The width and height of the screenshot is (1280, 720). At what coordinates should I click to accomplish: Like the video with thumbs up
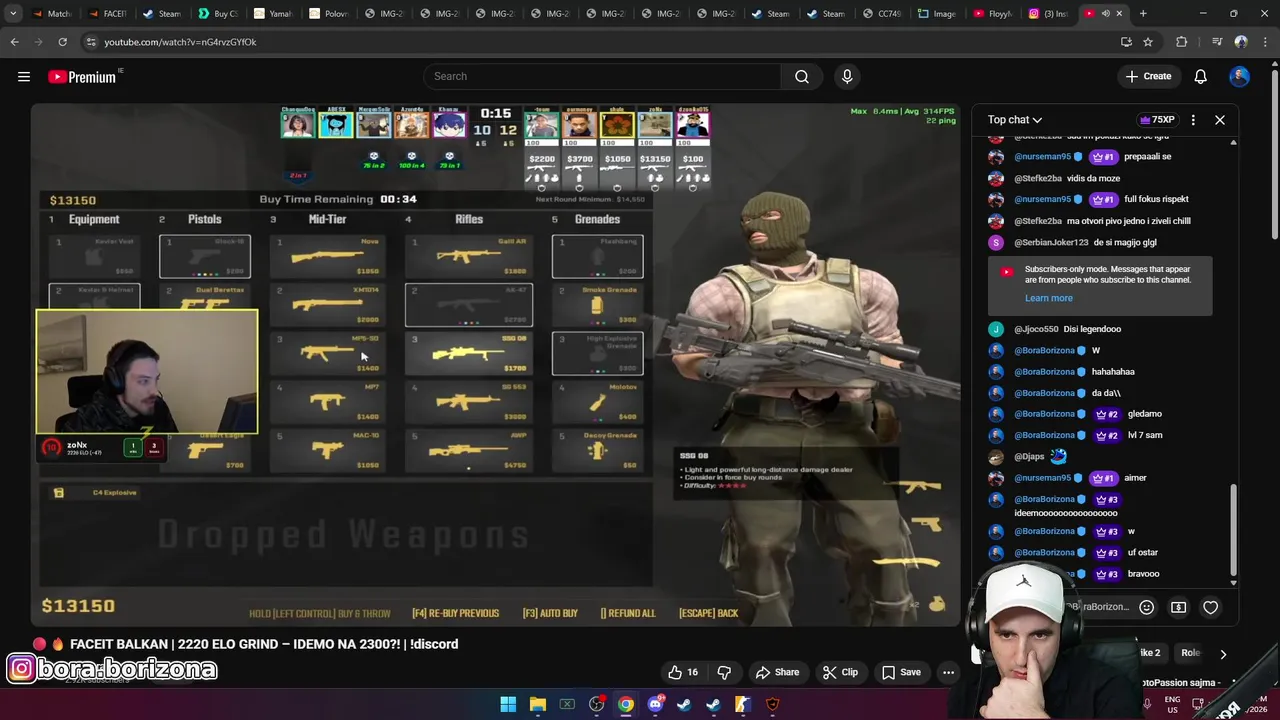(x=683, y=672)
